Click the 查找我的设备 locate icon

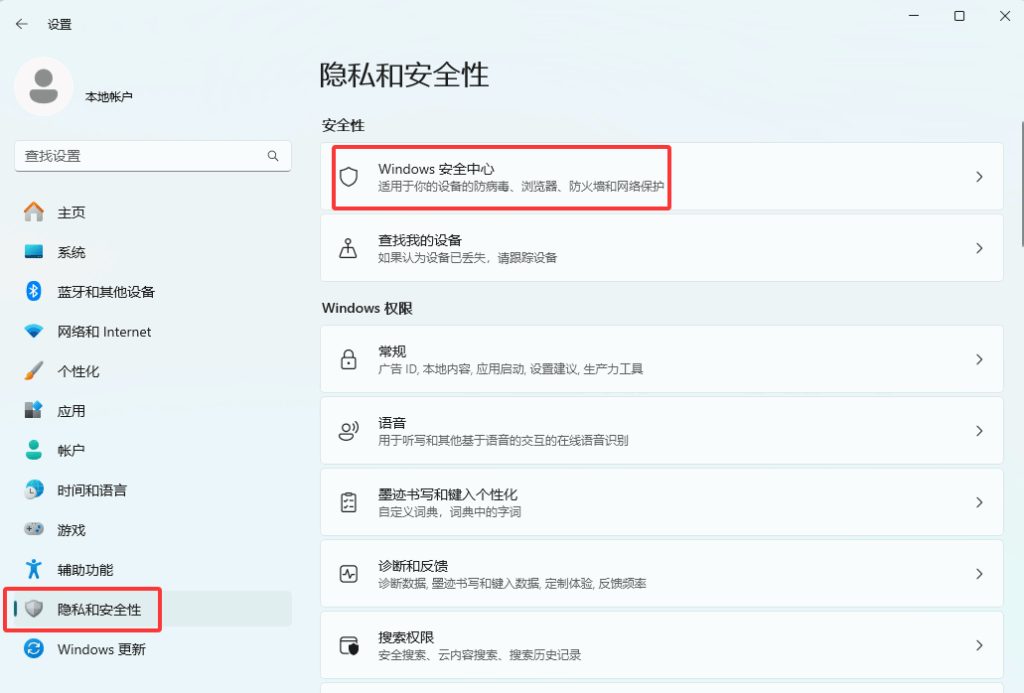(348, 248)
